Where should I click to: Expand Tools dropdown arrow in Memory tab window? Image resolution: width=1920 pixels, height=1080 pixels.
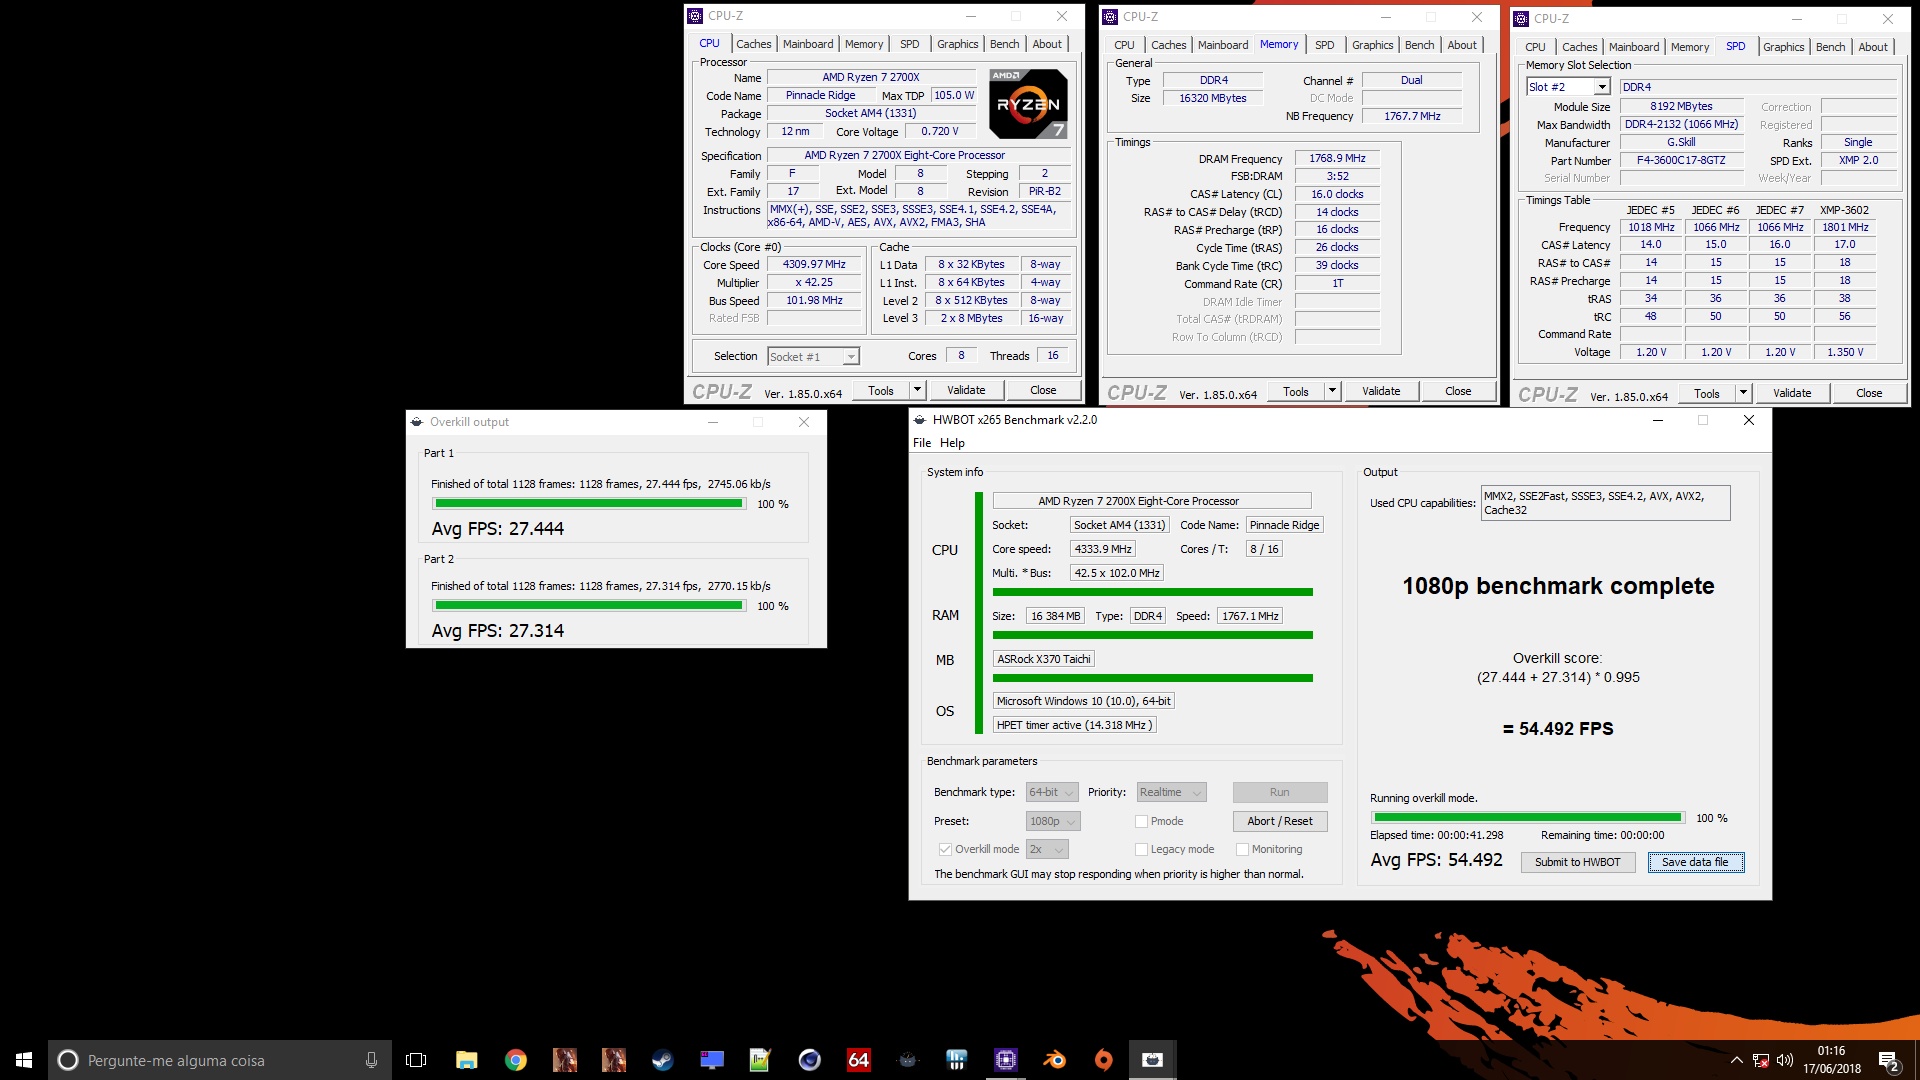tap(1332, 391)
